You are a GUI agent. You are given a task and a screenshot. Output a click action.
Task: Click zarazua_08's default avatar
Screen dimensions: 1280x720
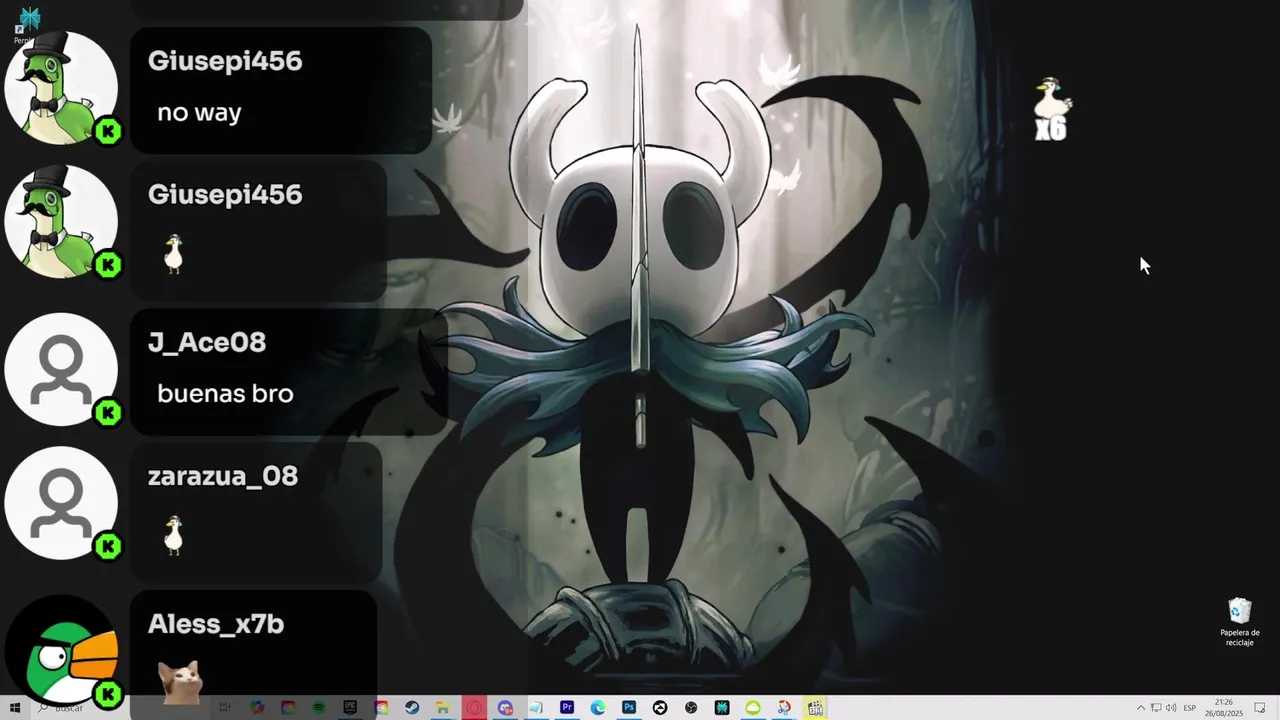click(x=61, y=503)
